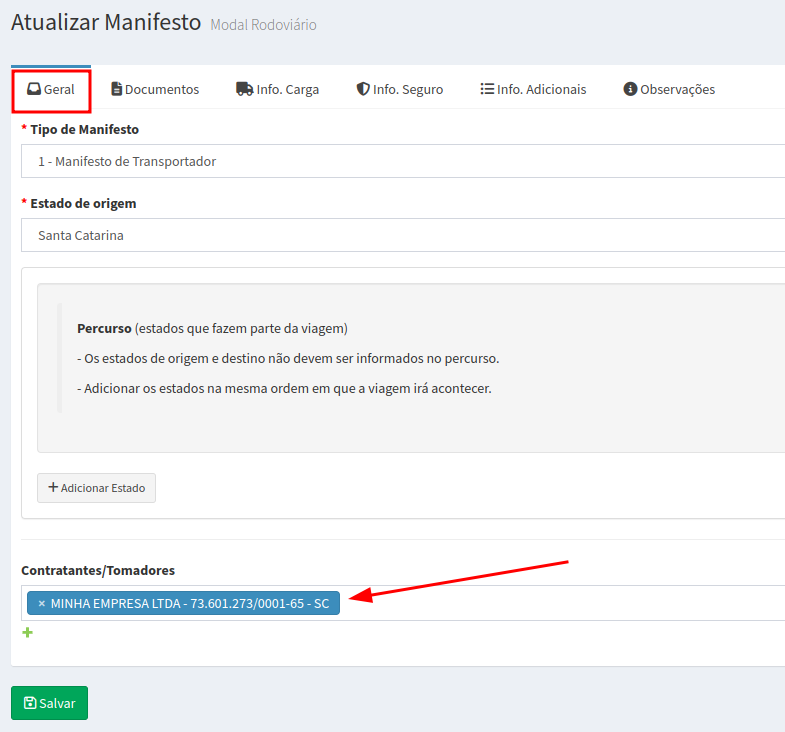The width and height of the screenshot is (785, 732).
Task: Open the Tipo de Manifesto dropdown
Action: [400, 161]
